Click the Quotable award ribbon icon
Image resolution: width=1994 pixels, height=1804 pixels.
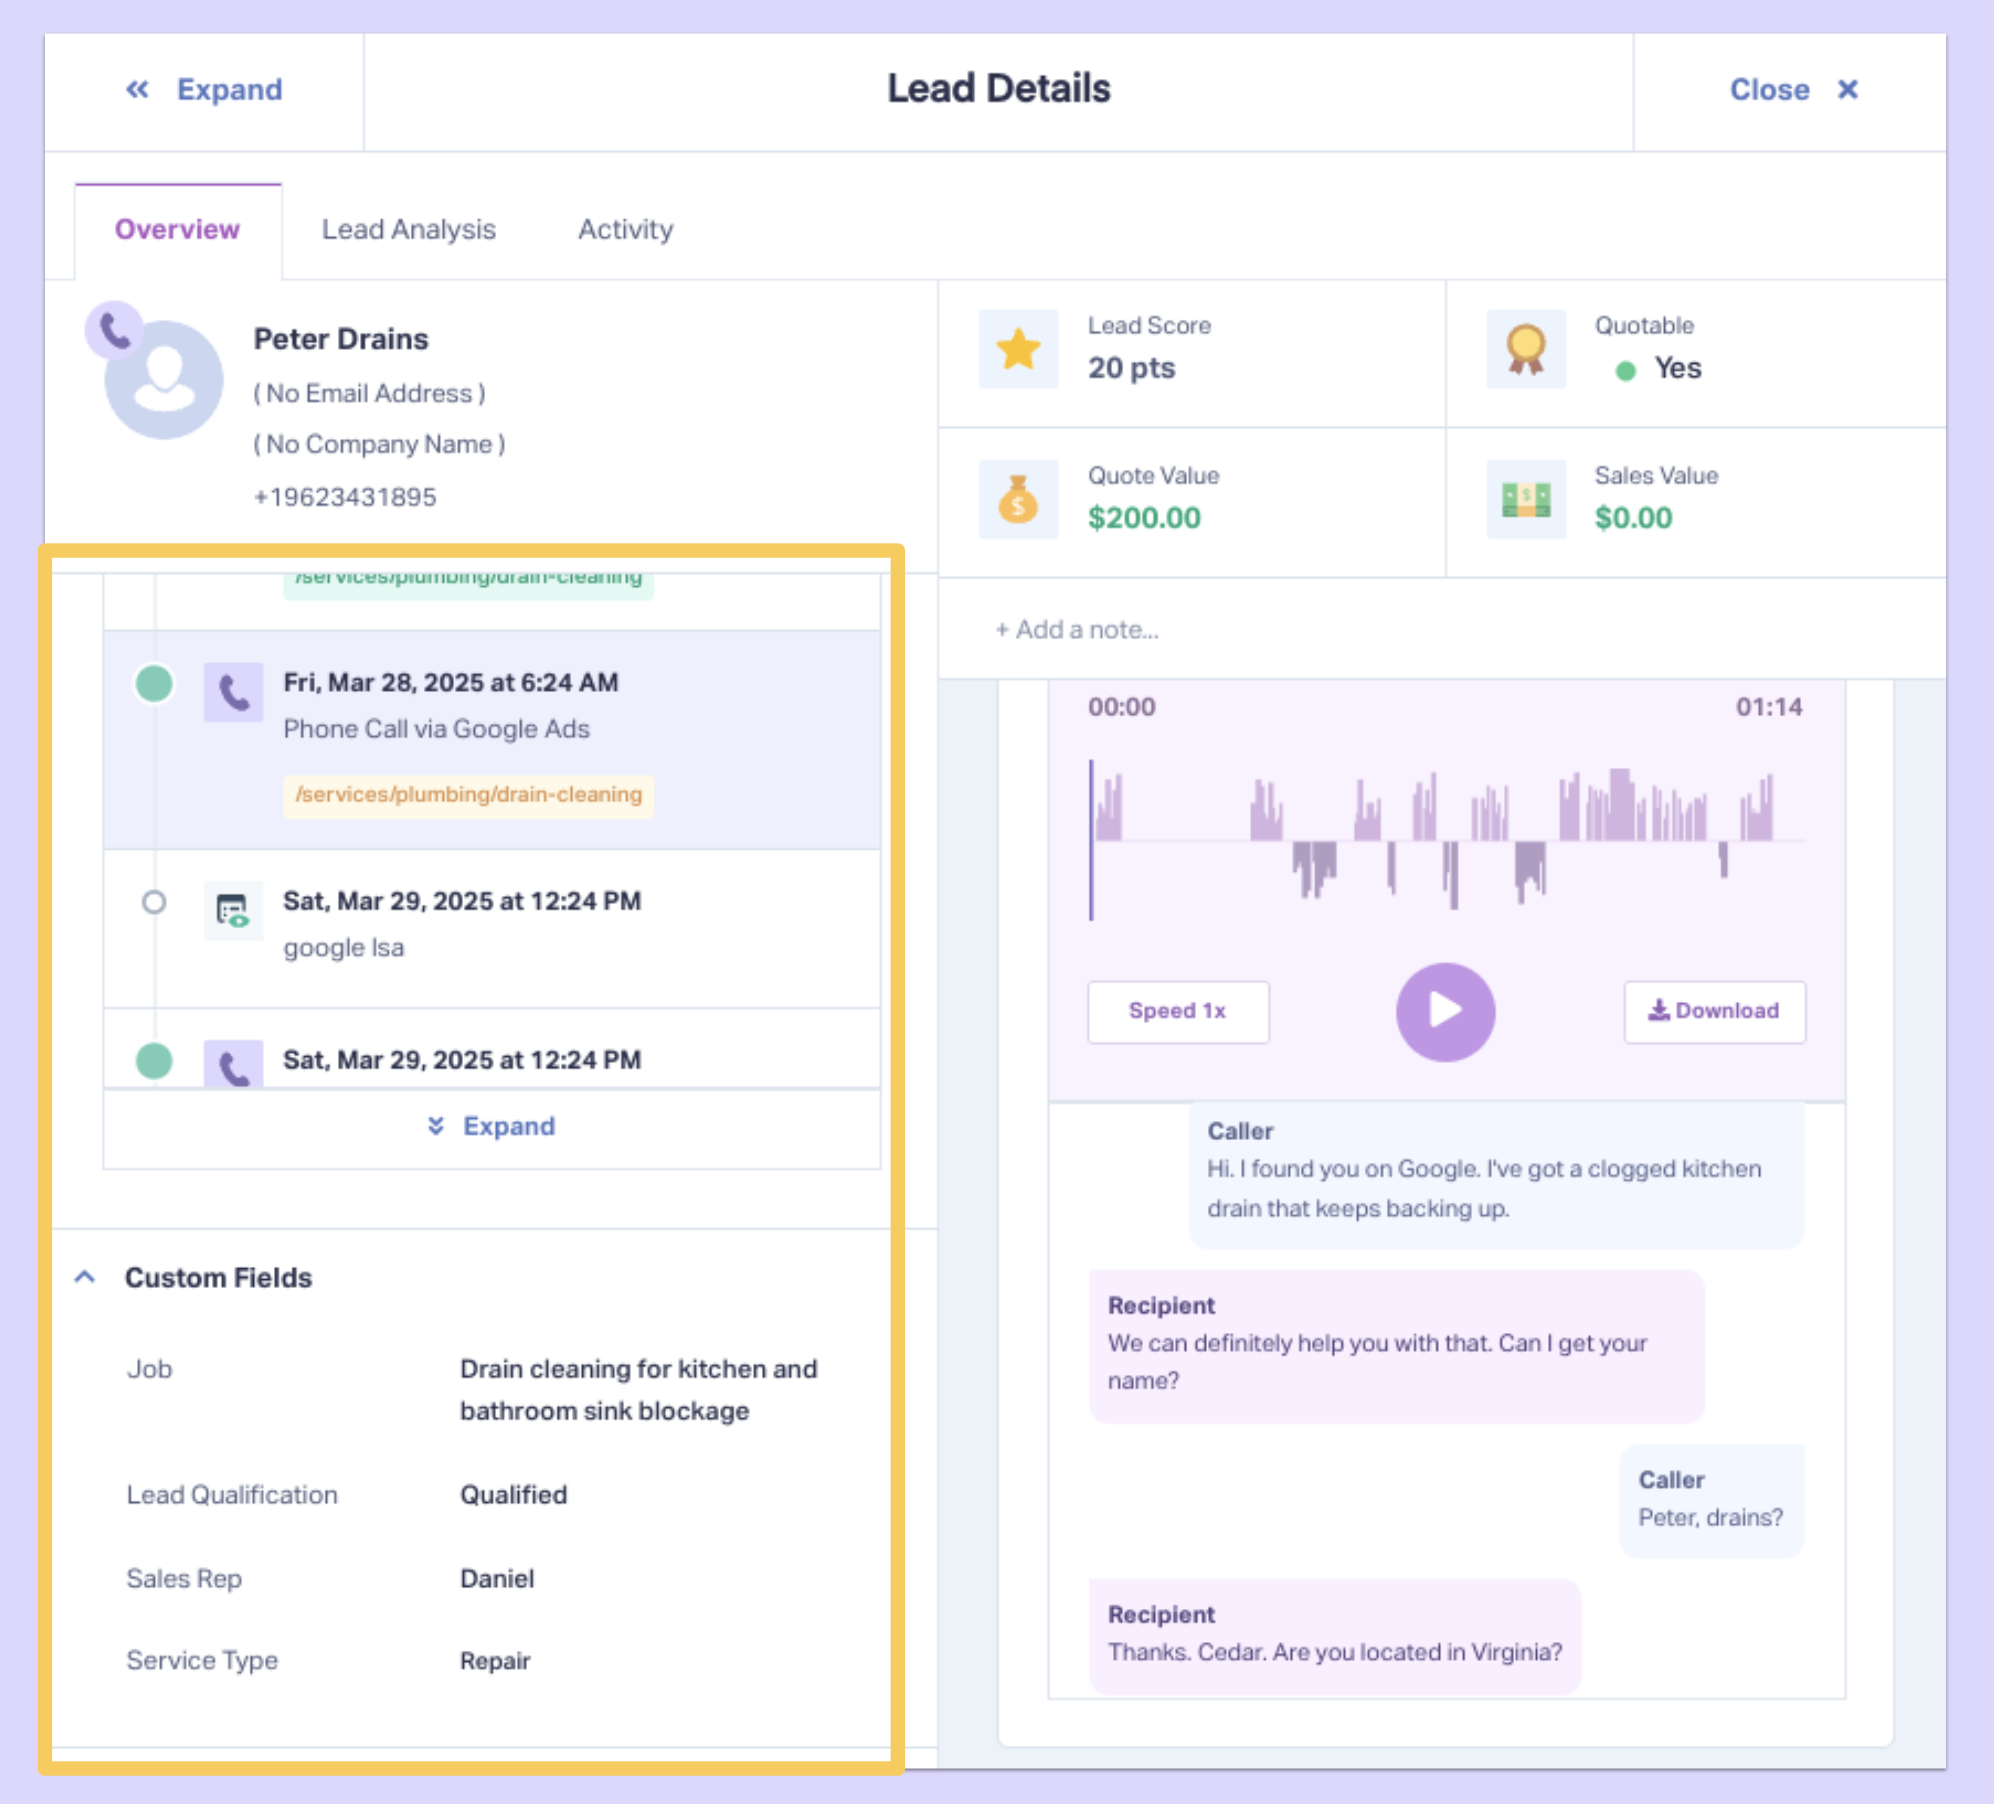[x=1525, y=350]
